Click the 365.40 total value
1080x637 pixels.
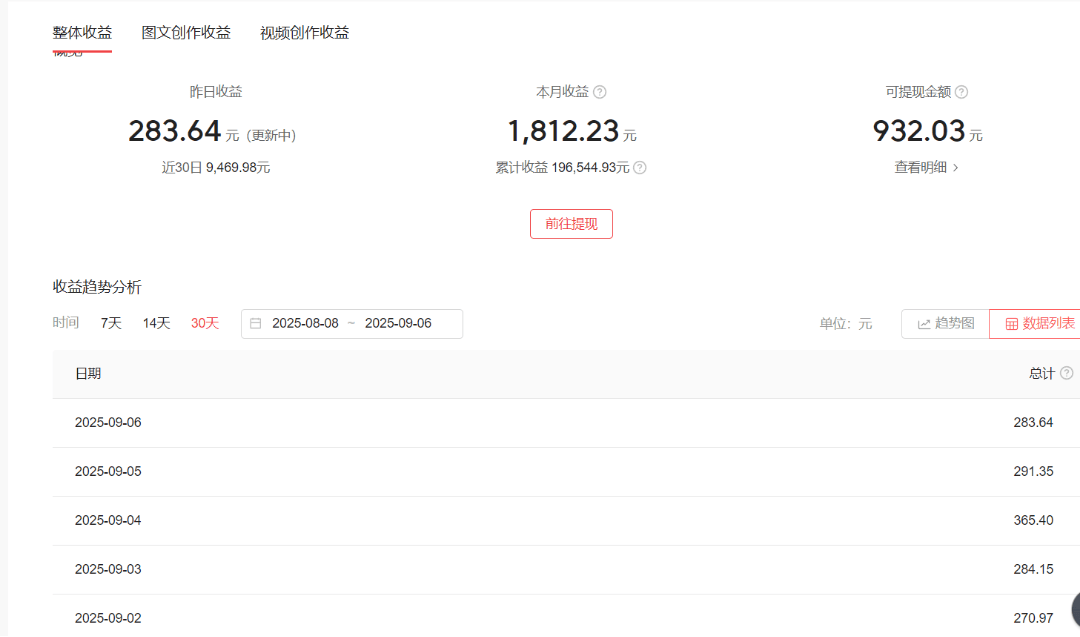point(1033,520)
